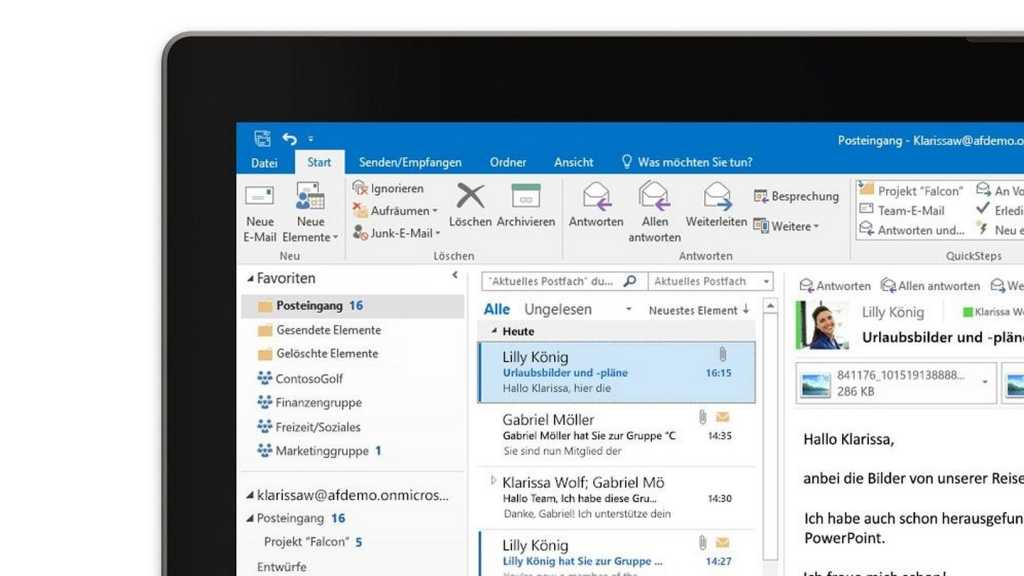Open the Aufräumen dropdown
Screen dimensions: 1024x576
click(x=395, y=210)
